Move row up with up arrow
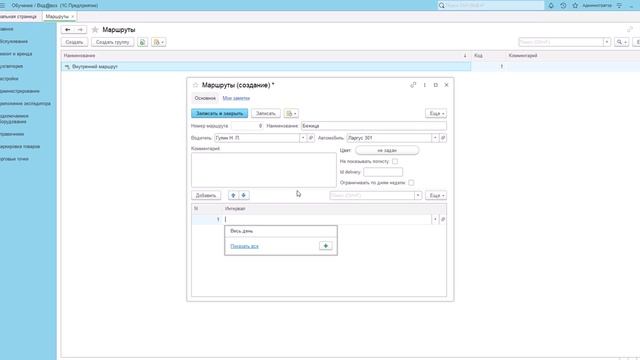The width and height of the screenshot is (640, 360). [x=233, y=196]
